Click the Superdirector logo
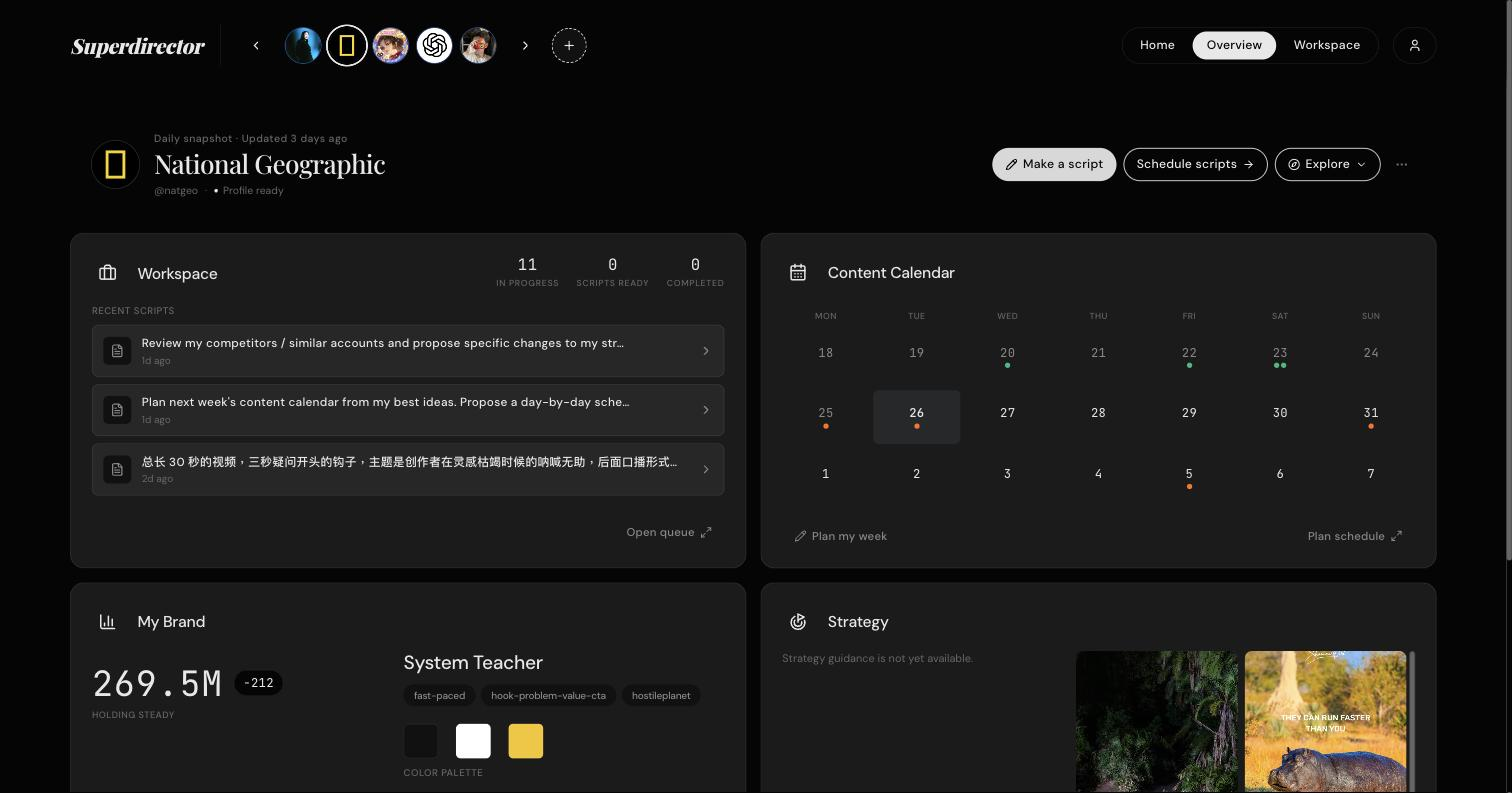The width and height of the screenshot is (1512, 793). click(x=138, y=46)
